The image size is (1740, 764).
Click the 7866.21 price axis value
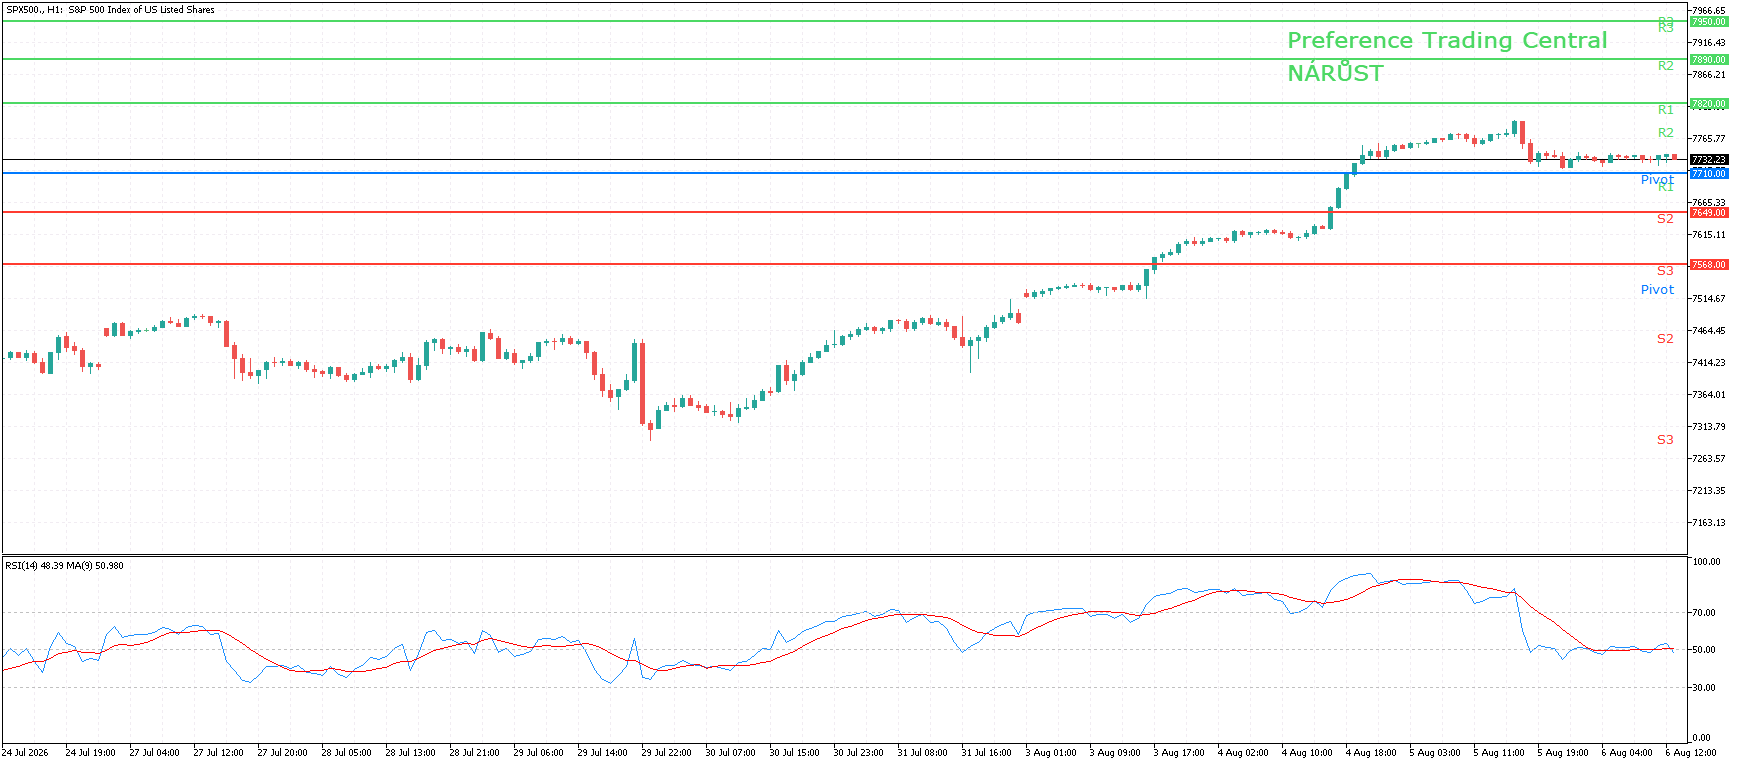(x=1708, y=75)
